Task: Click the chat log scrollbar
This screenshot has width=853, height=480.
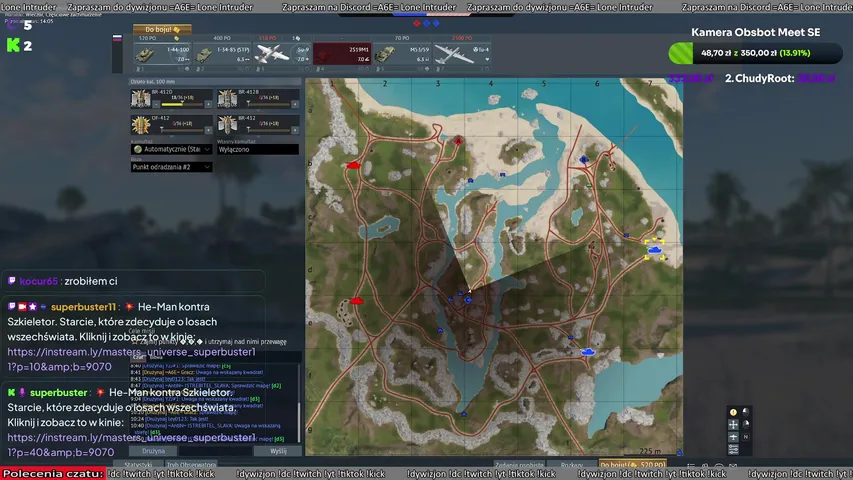Action: 300,403
